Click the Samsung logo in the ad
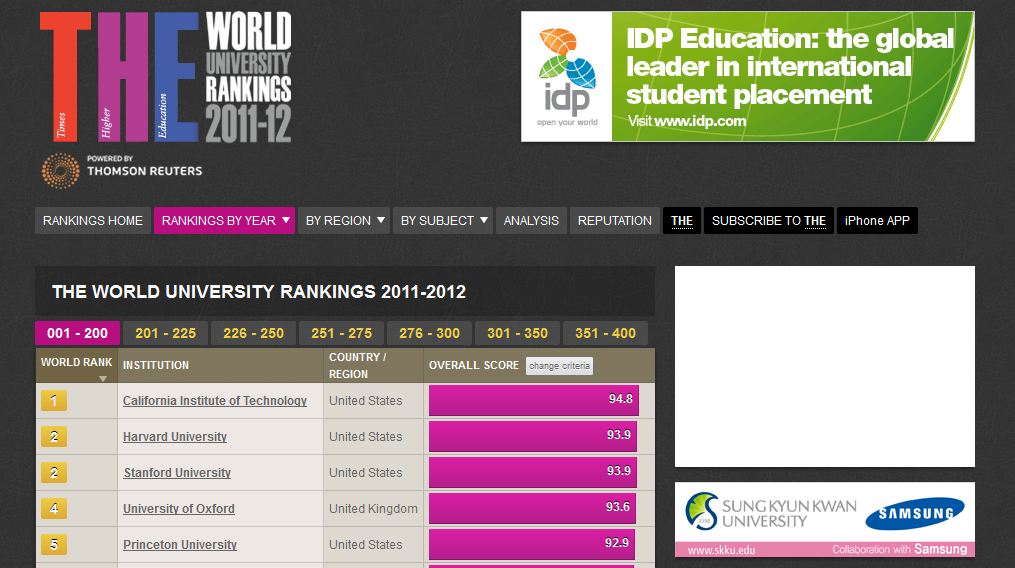Screen dimensions: 1015x568 coord(915,514)
